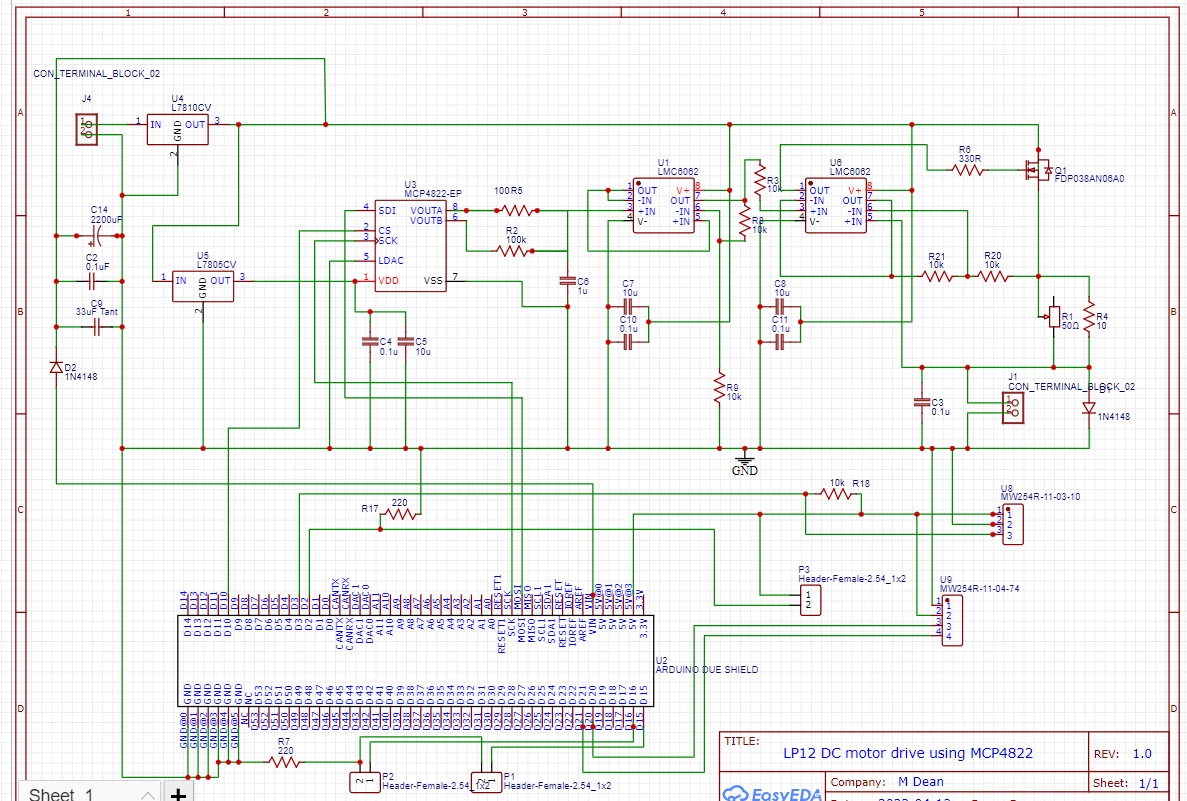Select the R20 10k resistor symbol
1187x801 pixels.
[993, 276]
